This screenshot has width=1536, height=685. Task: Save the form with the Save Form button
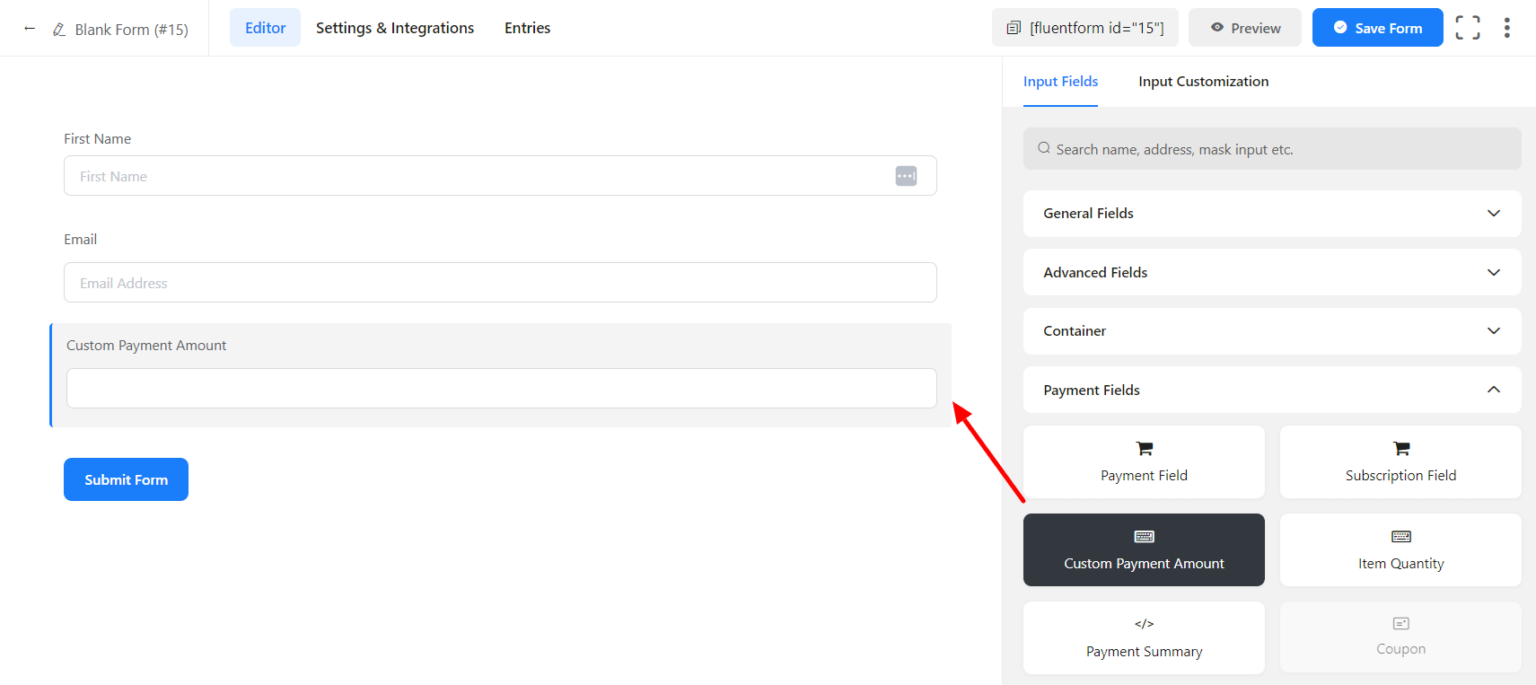1377,27
